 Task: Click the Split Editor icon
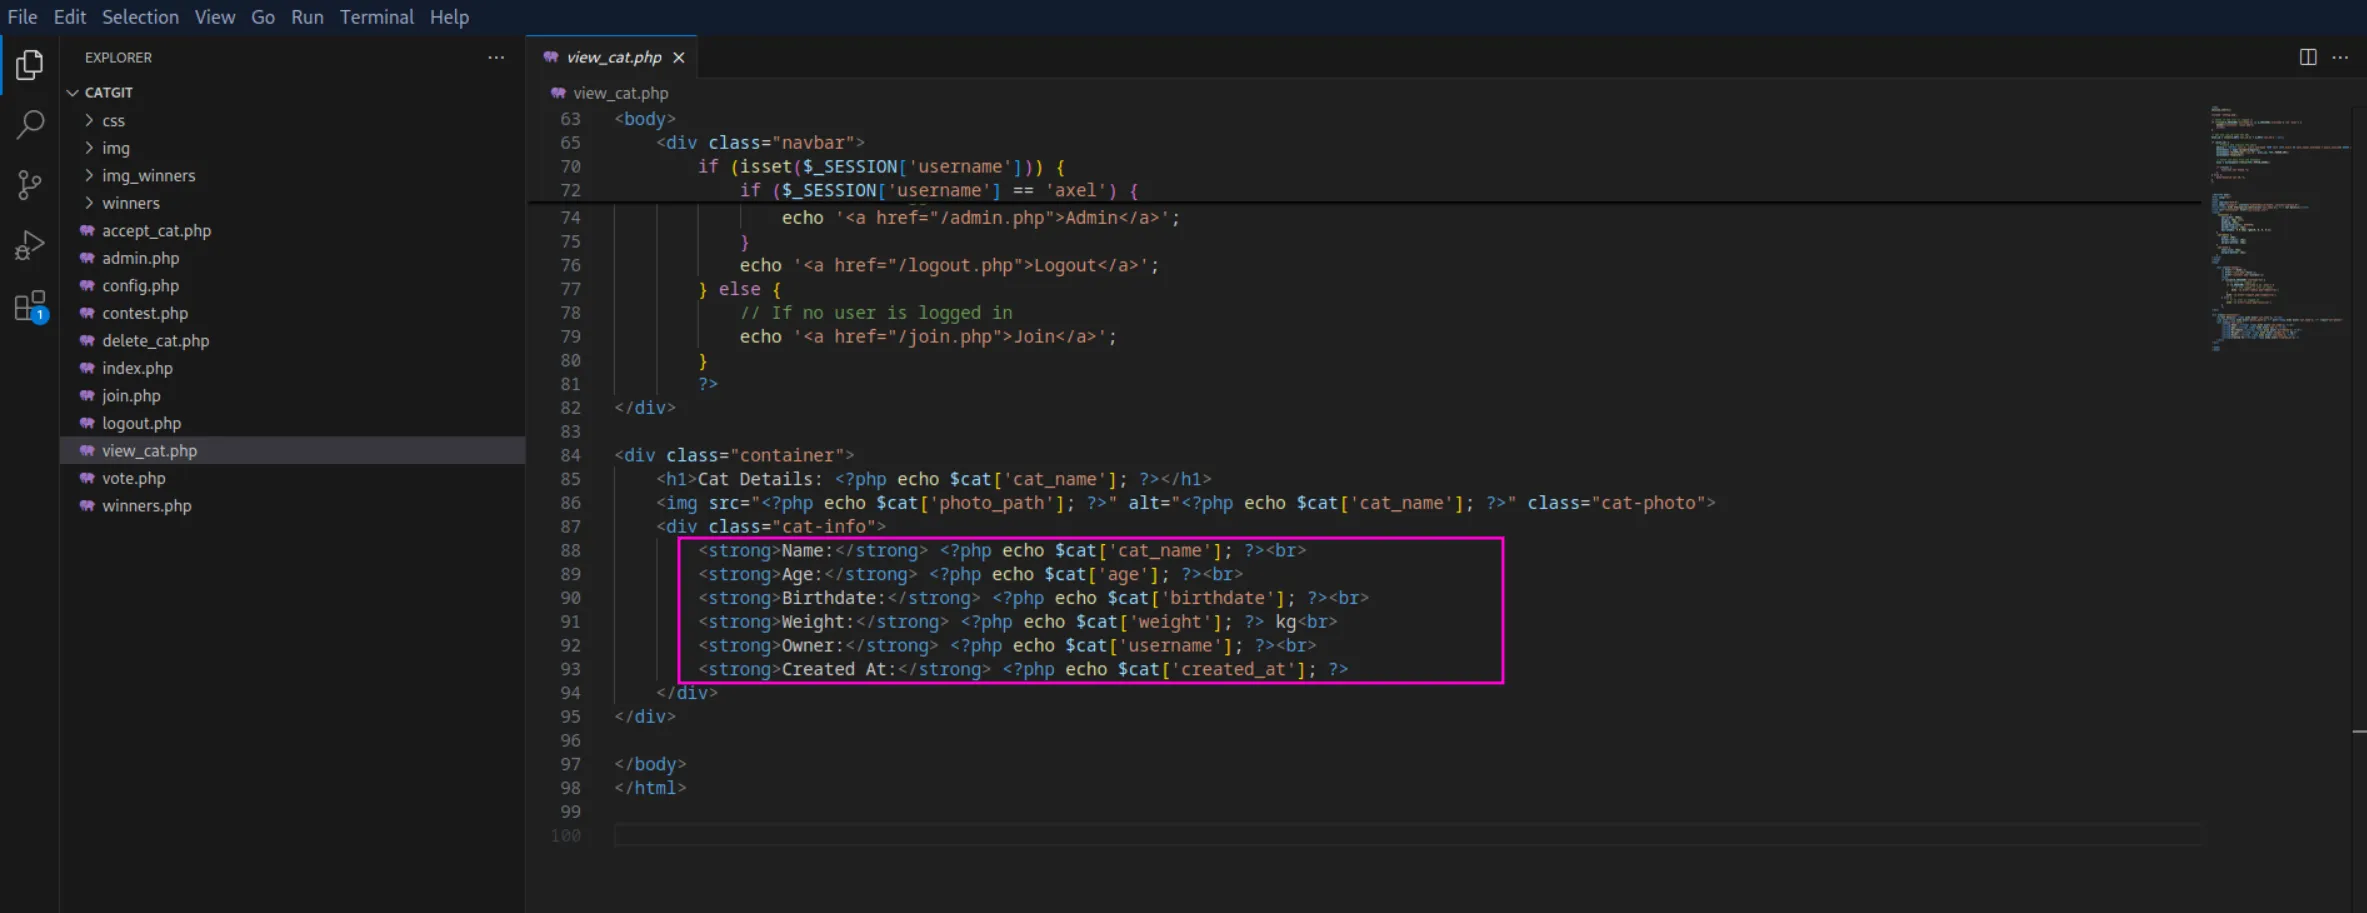point(2308,57)
